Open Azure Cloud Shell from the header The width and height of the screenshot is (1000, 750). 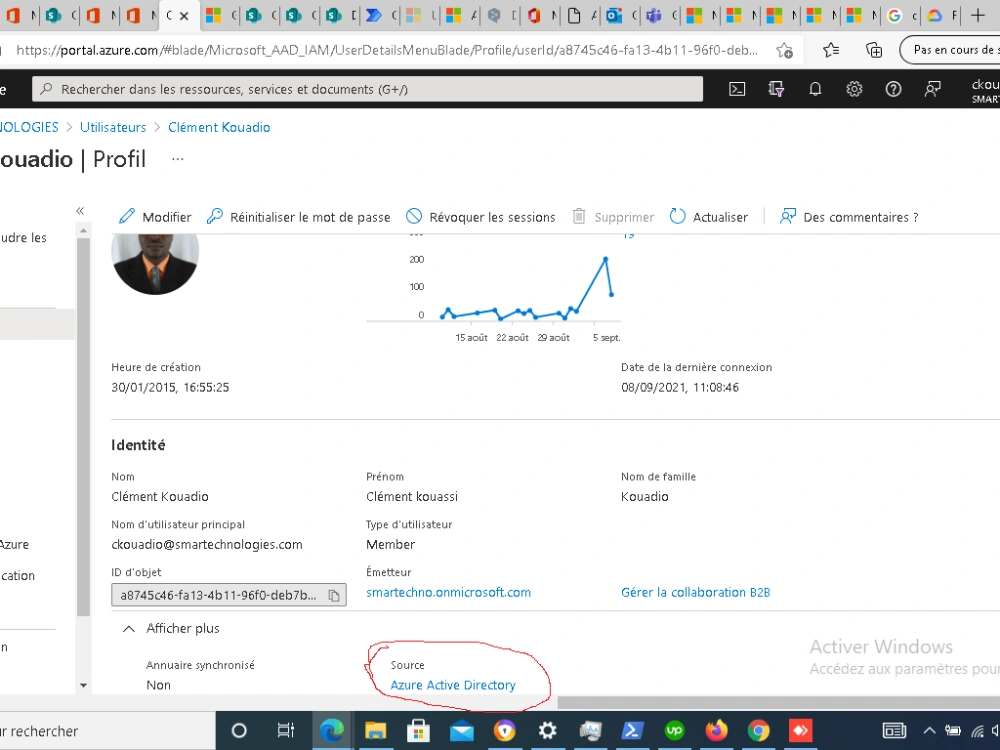click(x=737, y=89)
